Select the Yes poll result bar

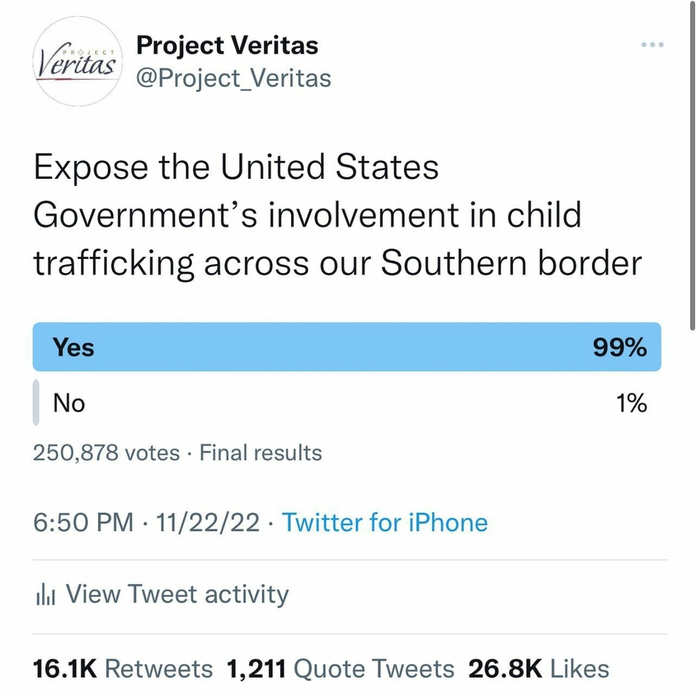pos(346,347)
